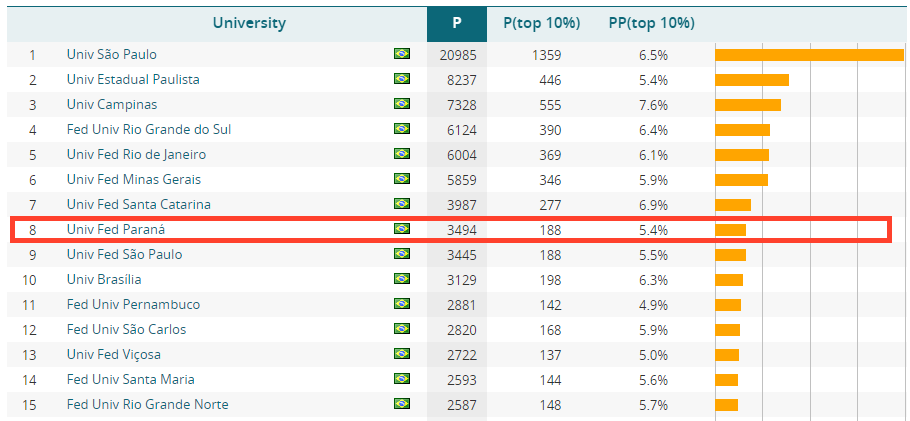This screenshot has width=910, height=421.
Task: Open Fed Univ Santa Maria link
Action: (131, 379)
